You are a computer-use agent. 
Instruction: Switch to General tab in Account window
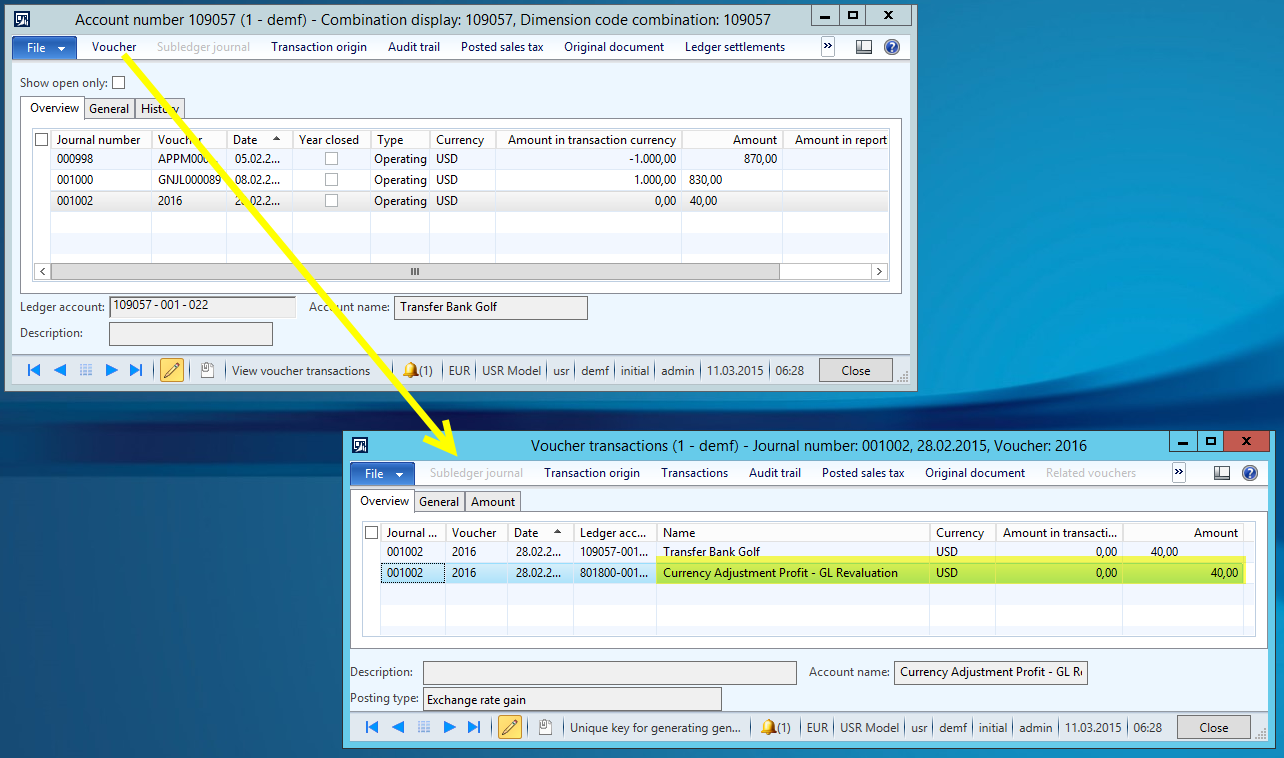(x=109, y=108)
